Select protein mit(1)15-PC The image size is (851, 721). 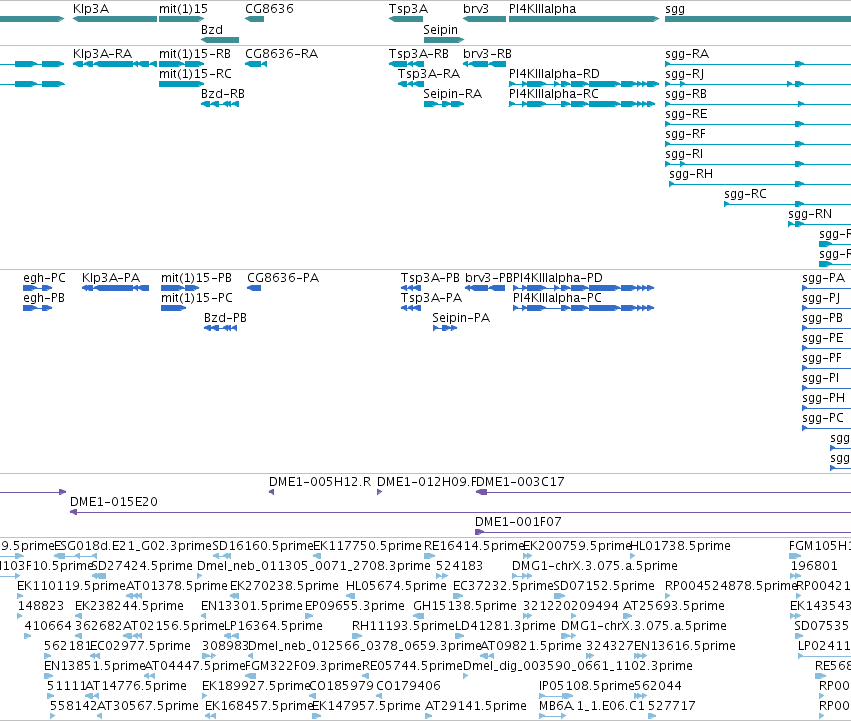(x=174, y=308)
